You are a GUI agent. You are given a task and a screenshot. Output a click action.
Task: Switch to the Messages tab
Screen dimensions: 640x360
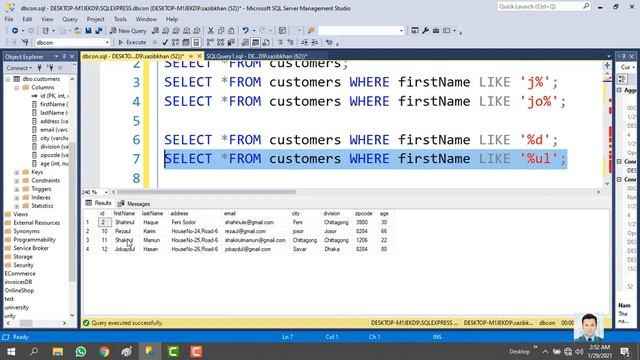(134, 203)
